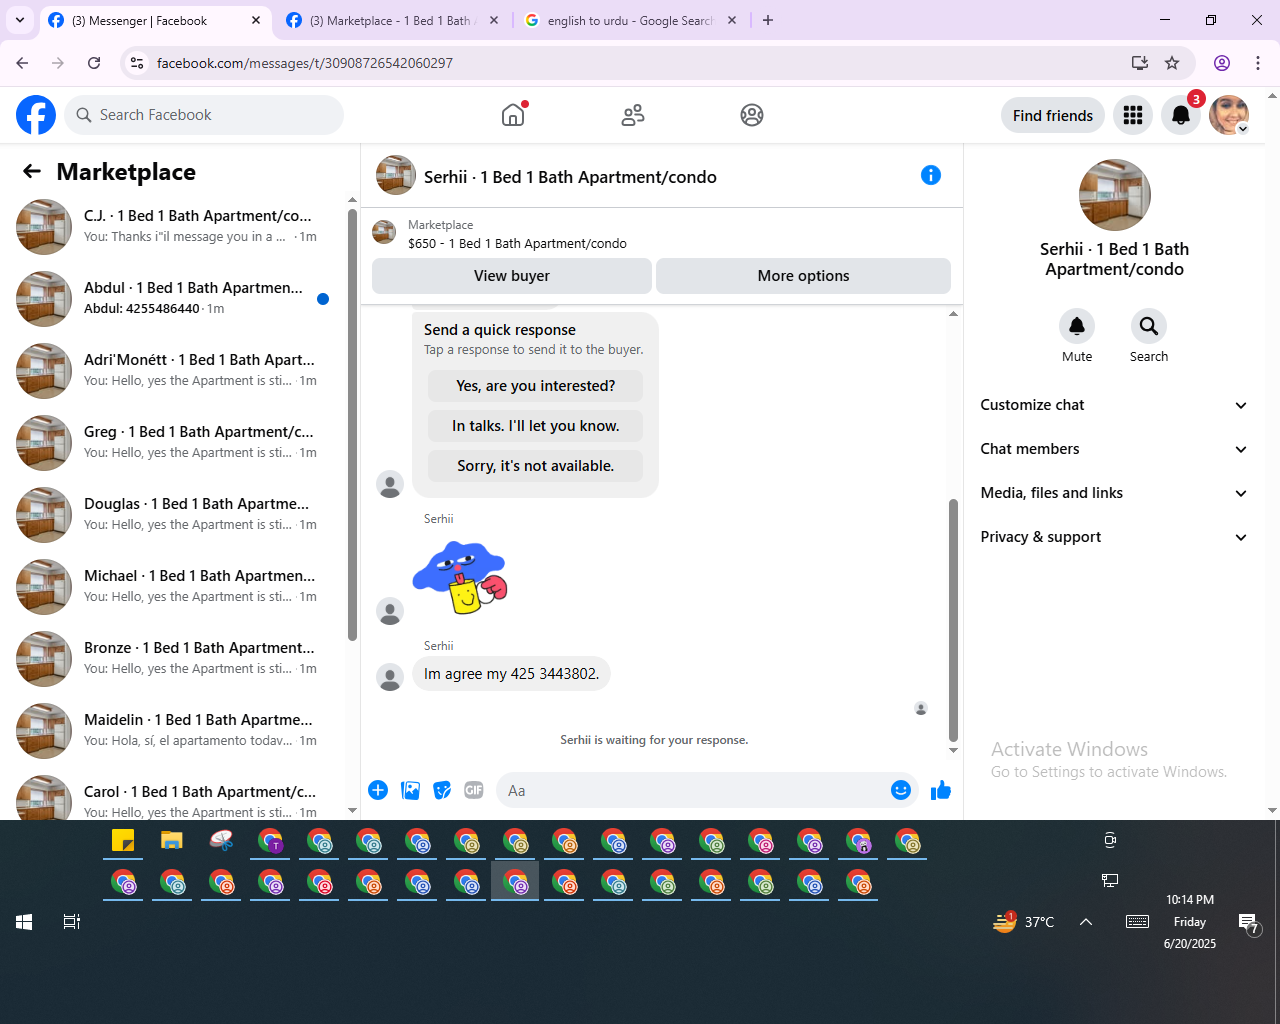Open the C.J. conversation
The height and width of the screenshot is (1024, 1280).
(x=175, y=227)
